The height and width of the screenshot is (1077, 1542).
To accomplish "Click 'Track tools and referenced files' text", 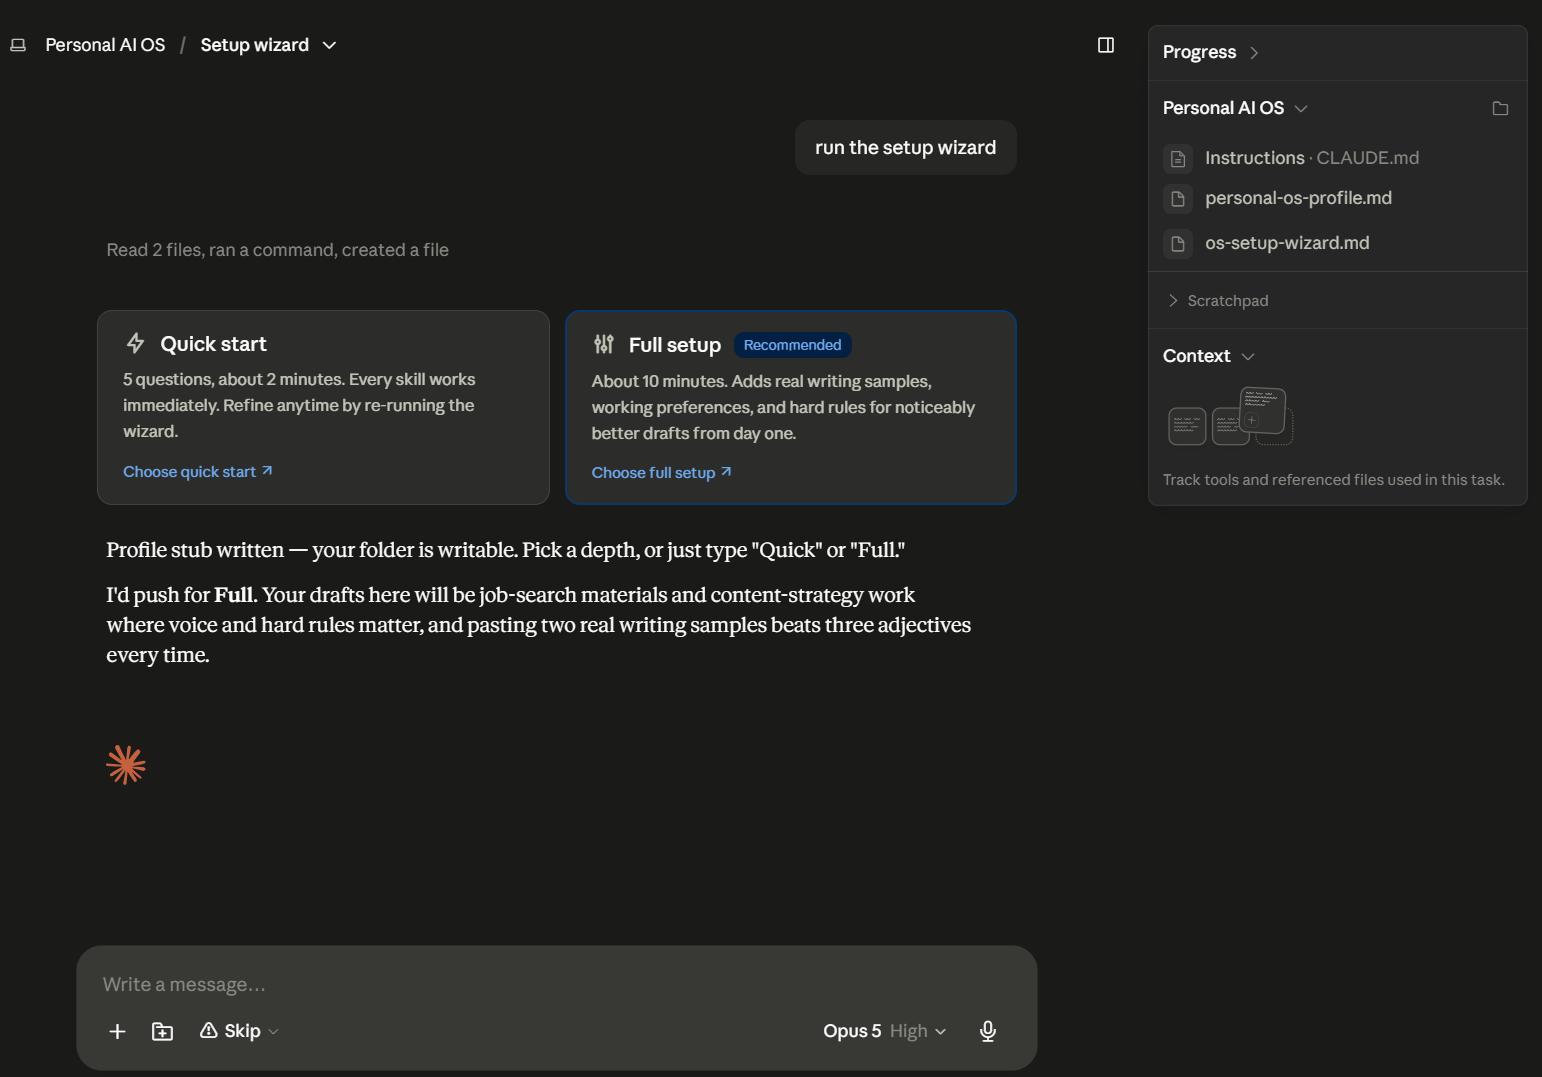I will (1334, 480).
